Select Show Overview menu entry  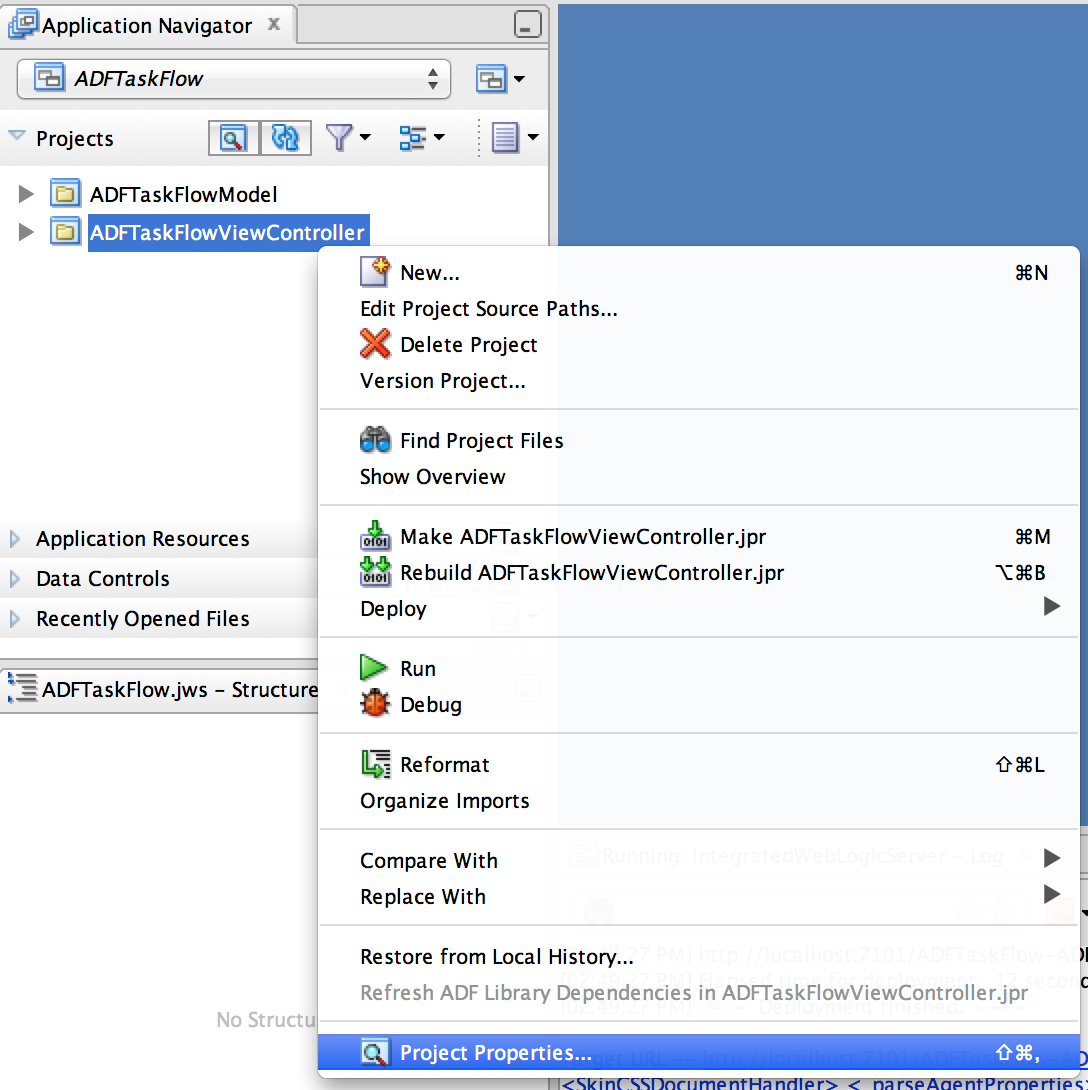click(699, 477)
